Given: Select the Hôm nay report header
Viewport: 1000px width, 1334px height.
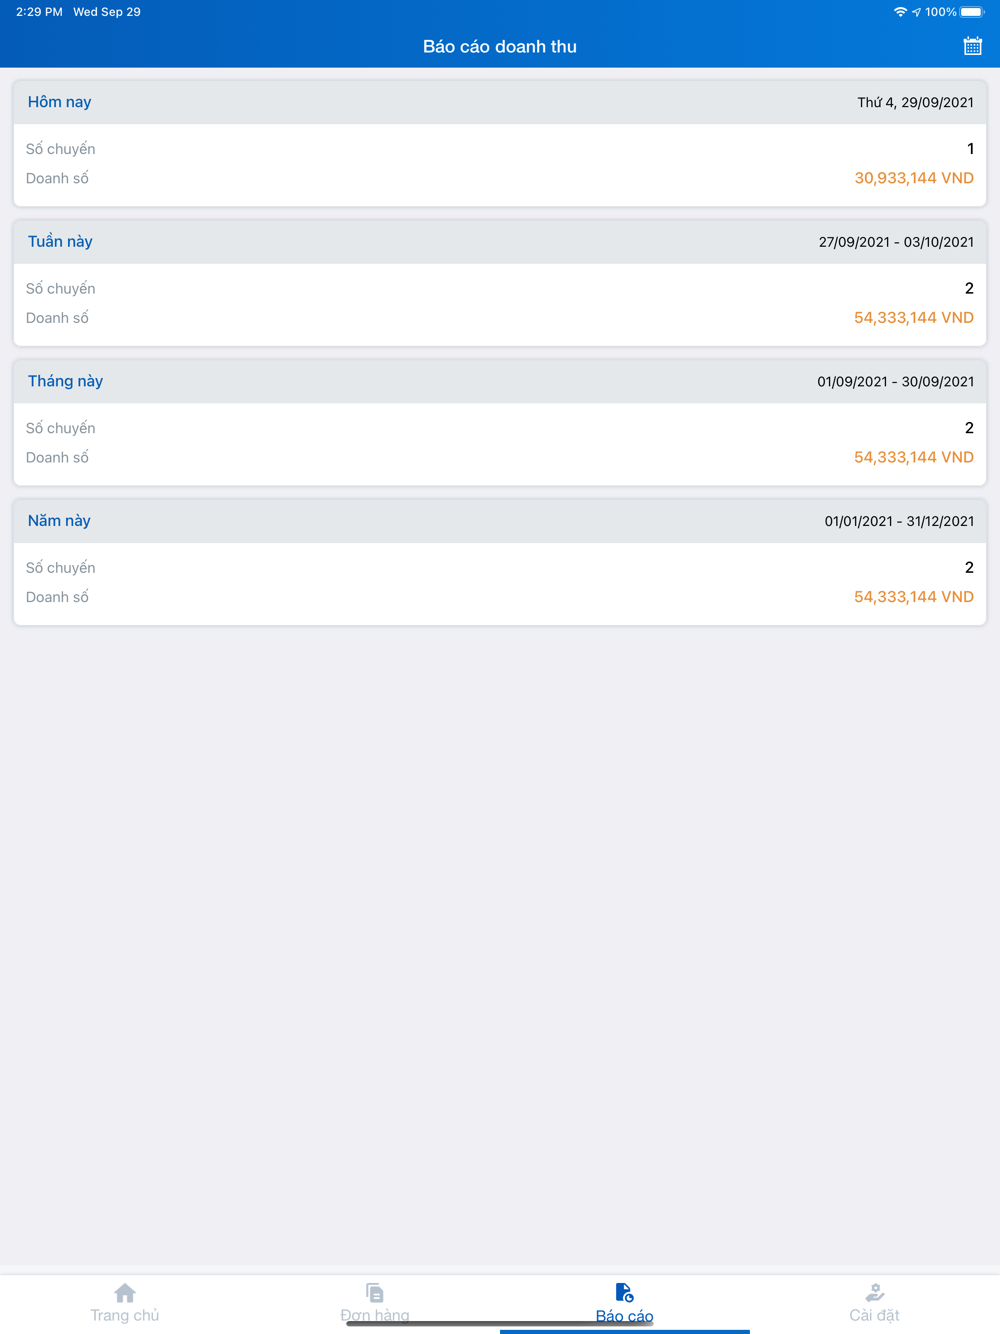Looking at the screenshot, I should [x=60, y=102].
